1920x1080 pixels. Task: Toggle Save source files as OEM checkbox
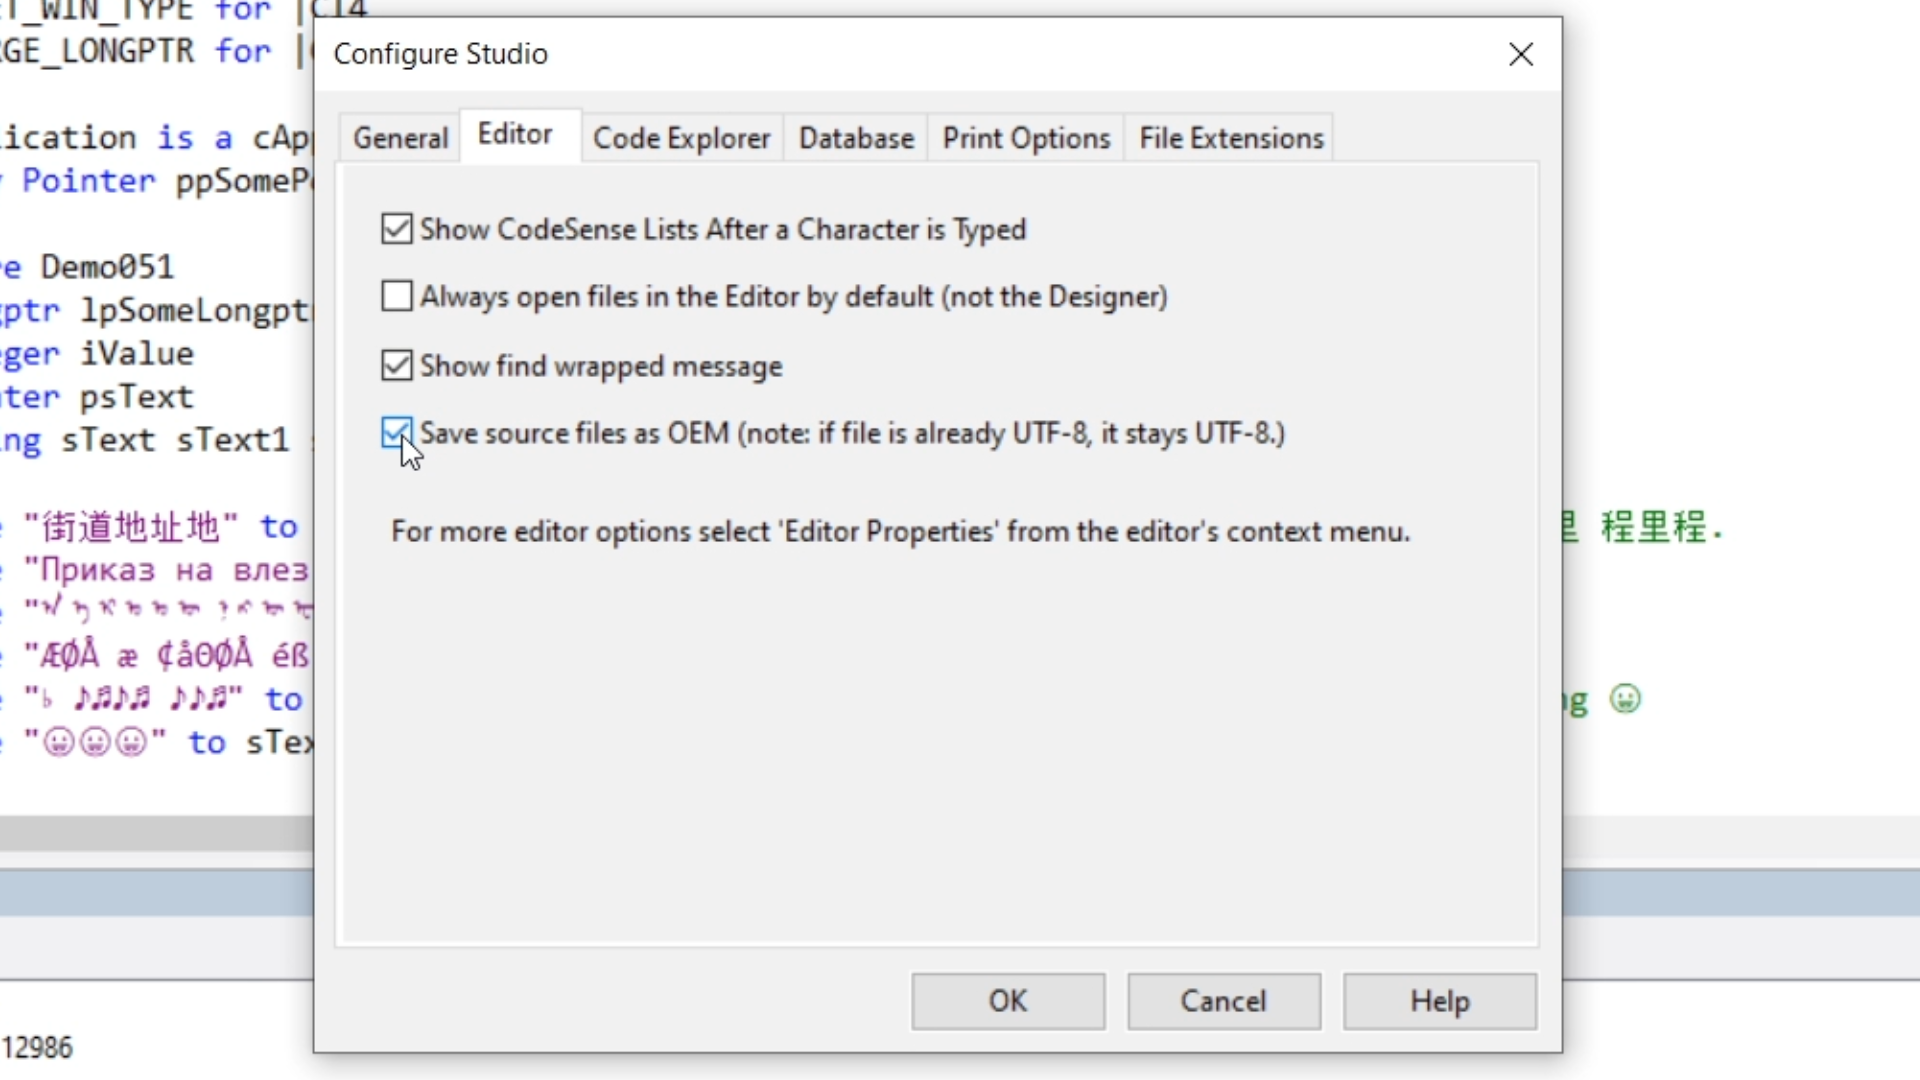(397, 433)
